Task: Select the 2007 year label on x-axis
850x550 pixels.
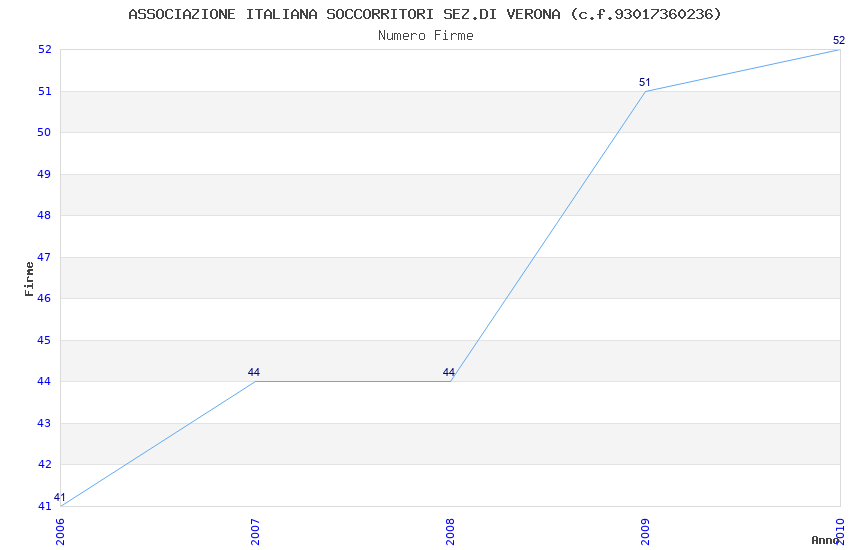Action: 255,532
